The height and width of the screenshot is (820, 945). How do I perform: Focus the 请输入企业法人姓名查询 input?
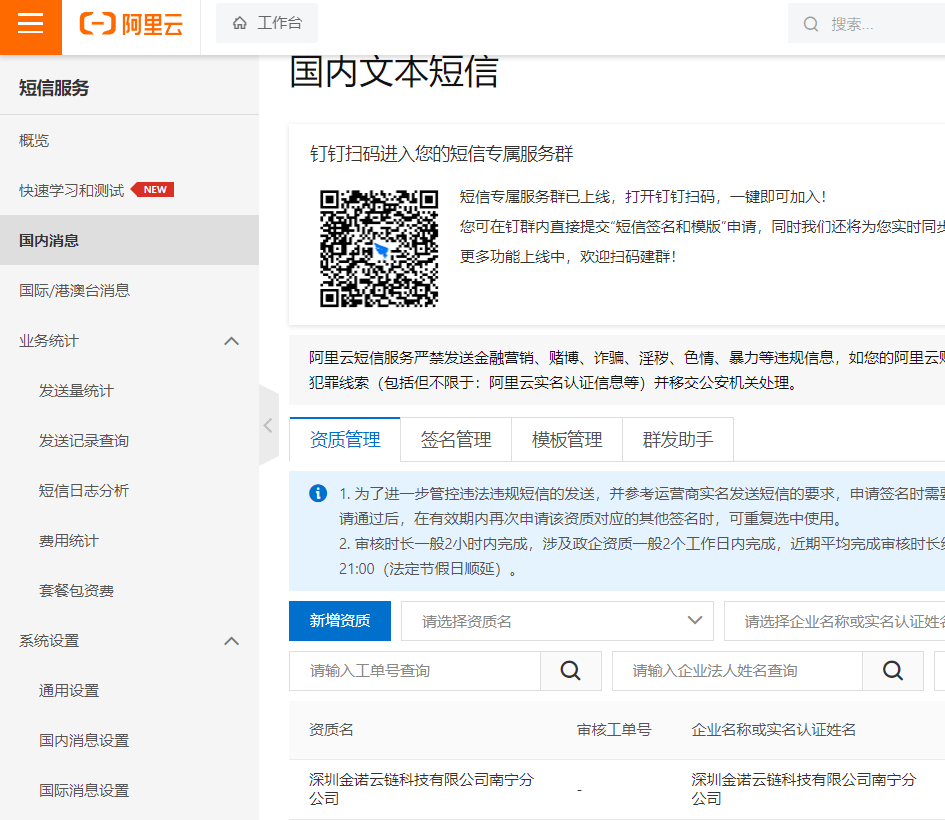[737, 671]
